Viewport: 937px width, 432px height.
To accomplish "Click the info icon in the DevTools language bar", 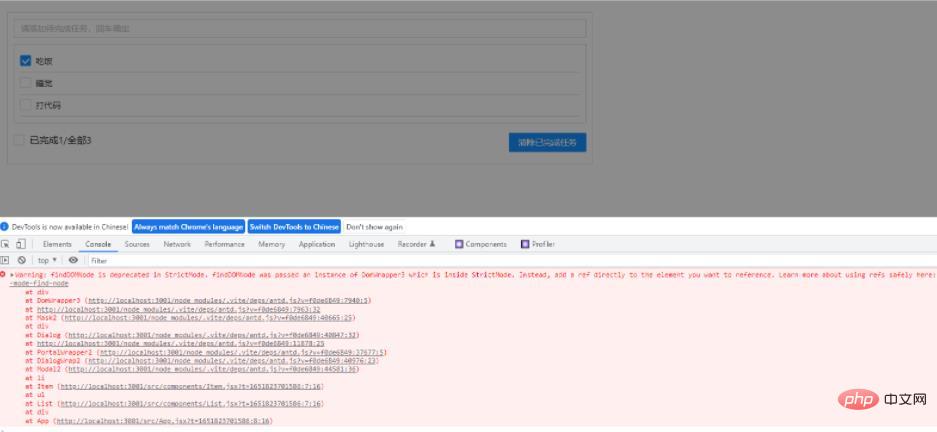I will click(x=4, y=226).
